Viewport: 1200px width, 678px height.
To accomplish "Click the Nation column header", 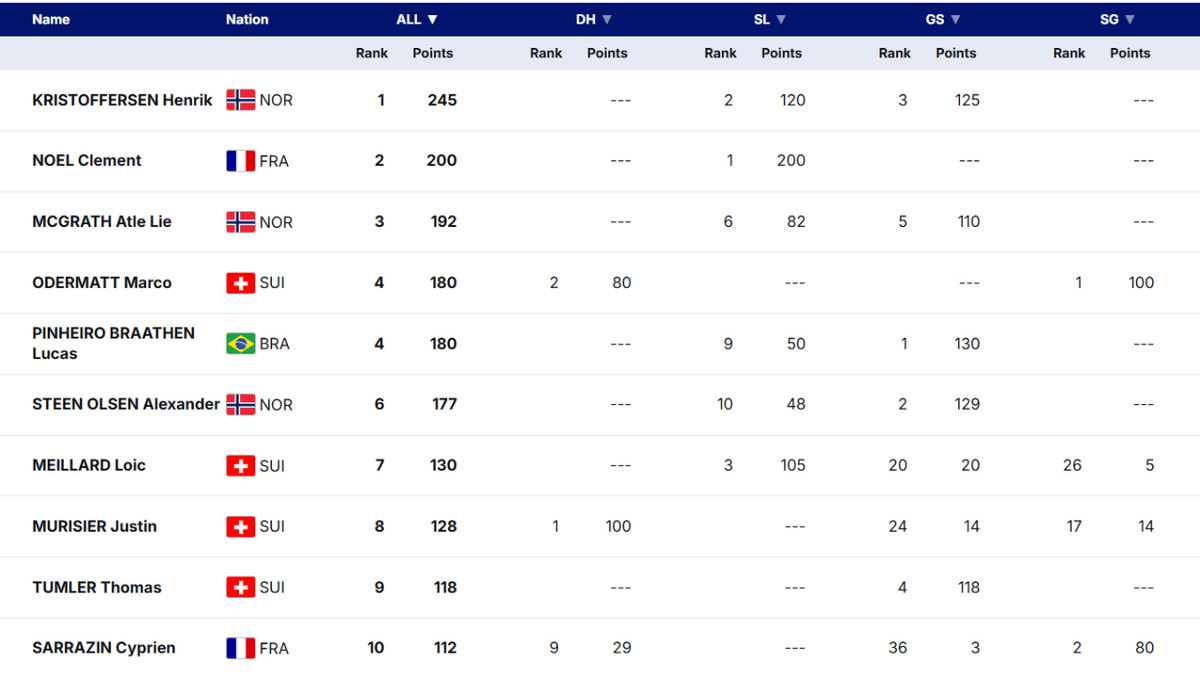I will pos(247,19).
